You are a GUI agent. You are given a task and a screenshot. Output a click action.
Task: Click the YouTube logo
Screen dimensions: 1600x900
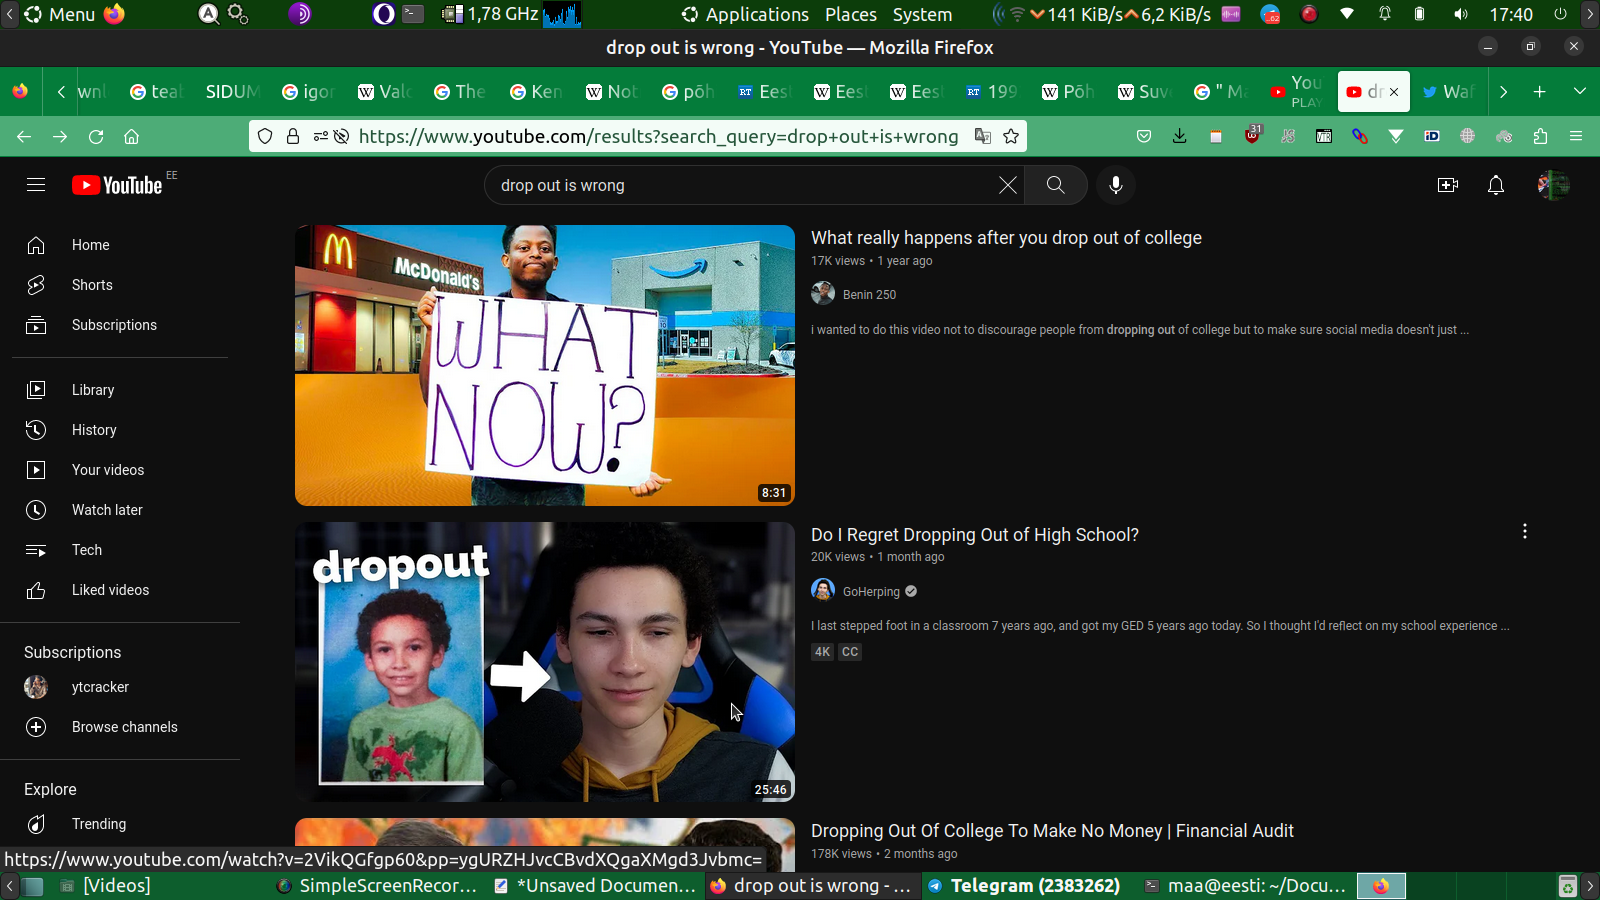click(117, 185)
